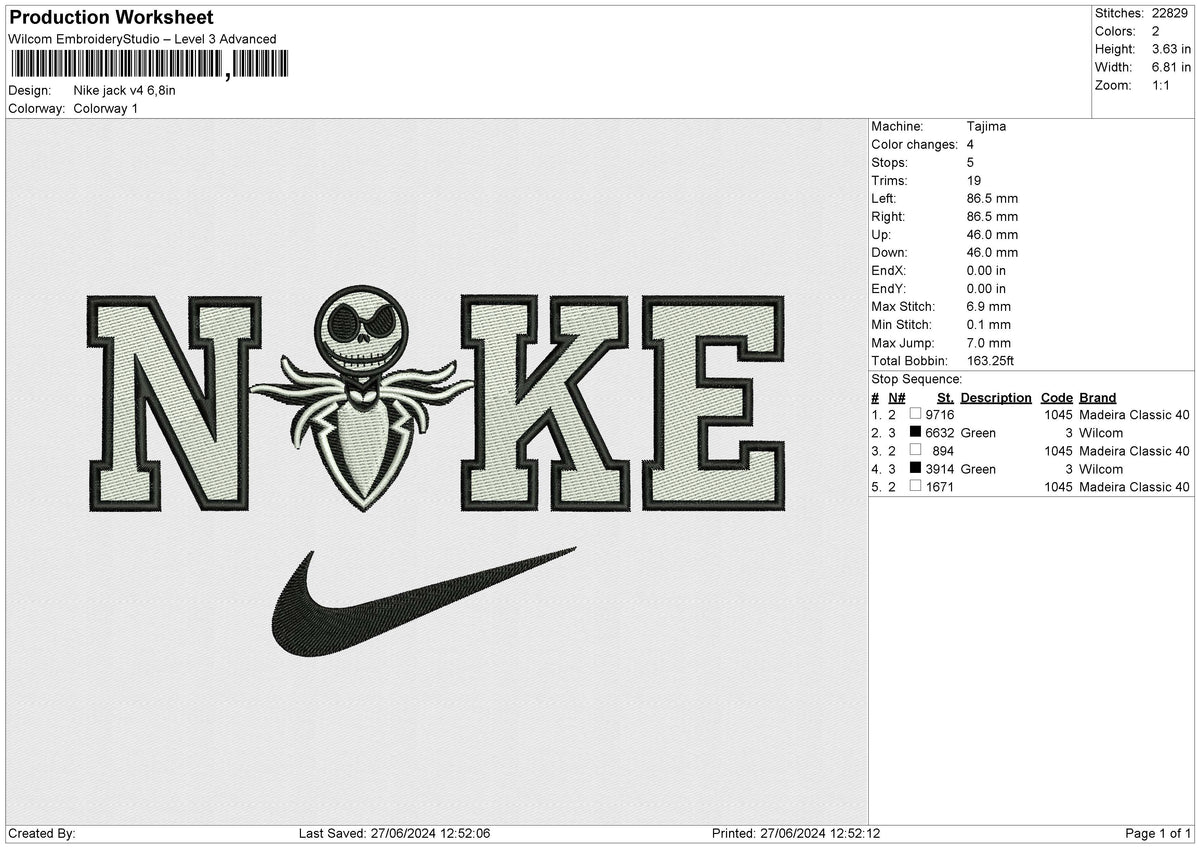
Task: Select stitch count 9716 in stop row 1
Action: (x=940, y=415)
